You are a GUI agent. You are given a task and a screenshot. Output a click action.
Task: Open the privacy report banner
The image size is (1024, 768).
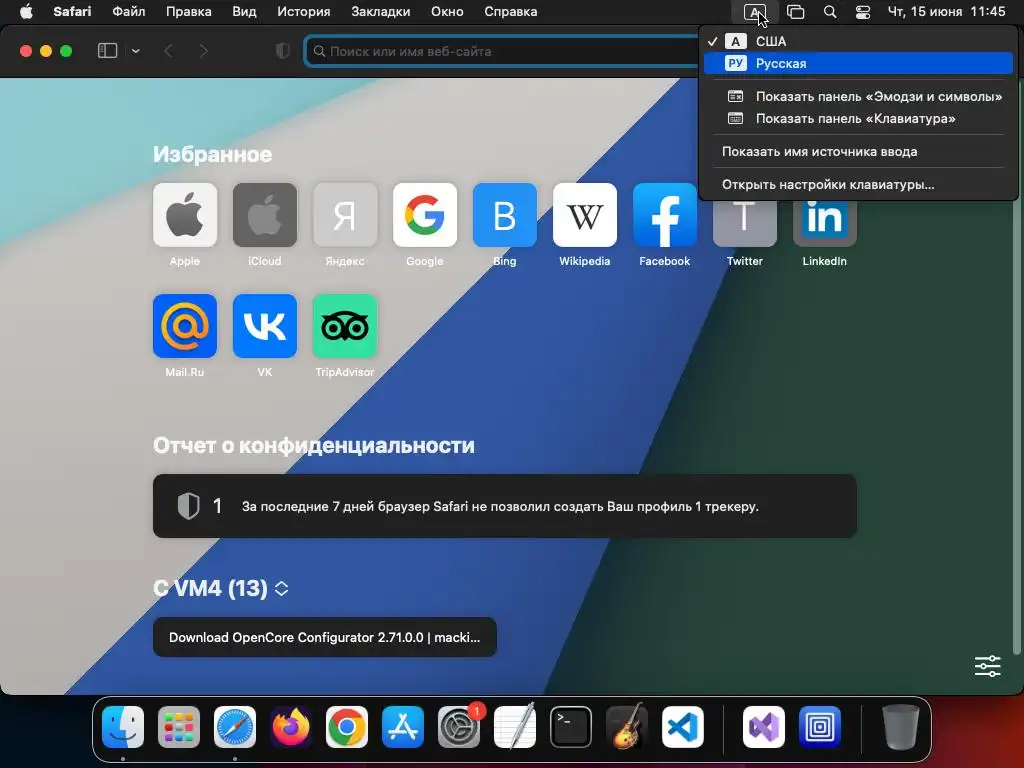click(505, 506)
